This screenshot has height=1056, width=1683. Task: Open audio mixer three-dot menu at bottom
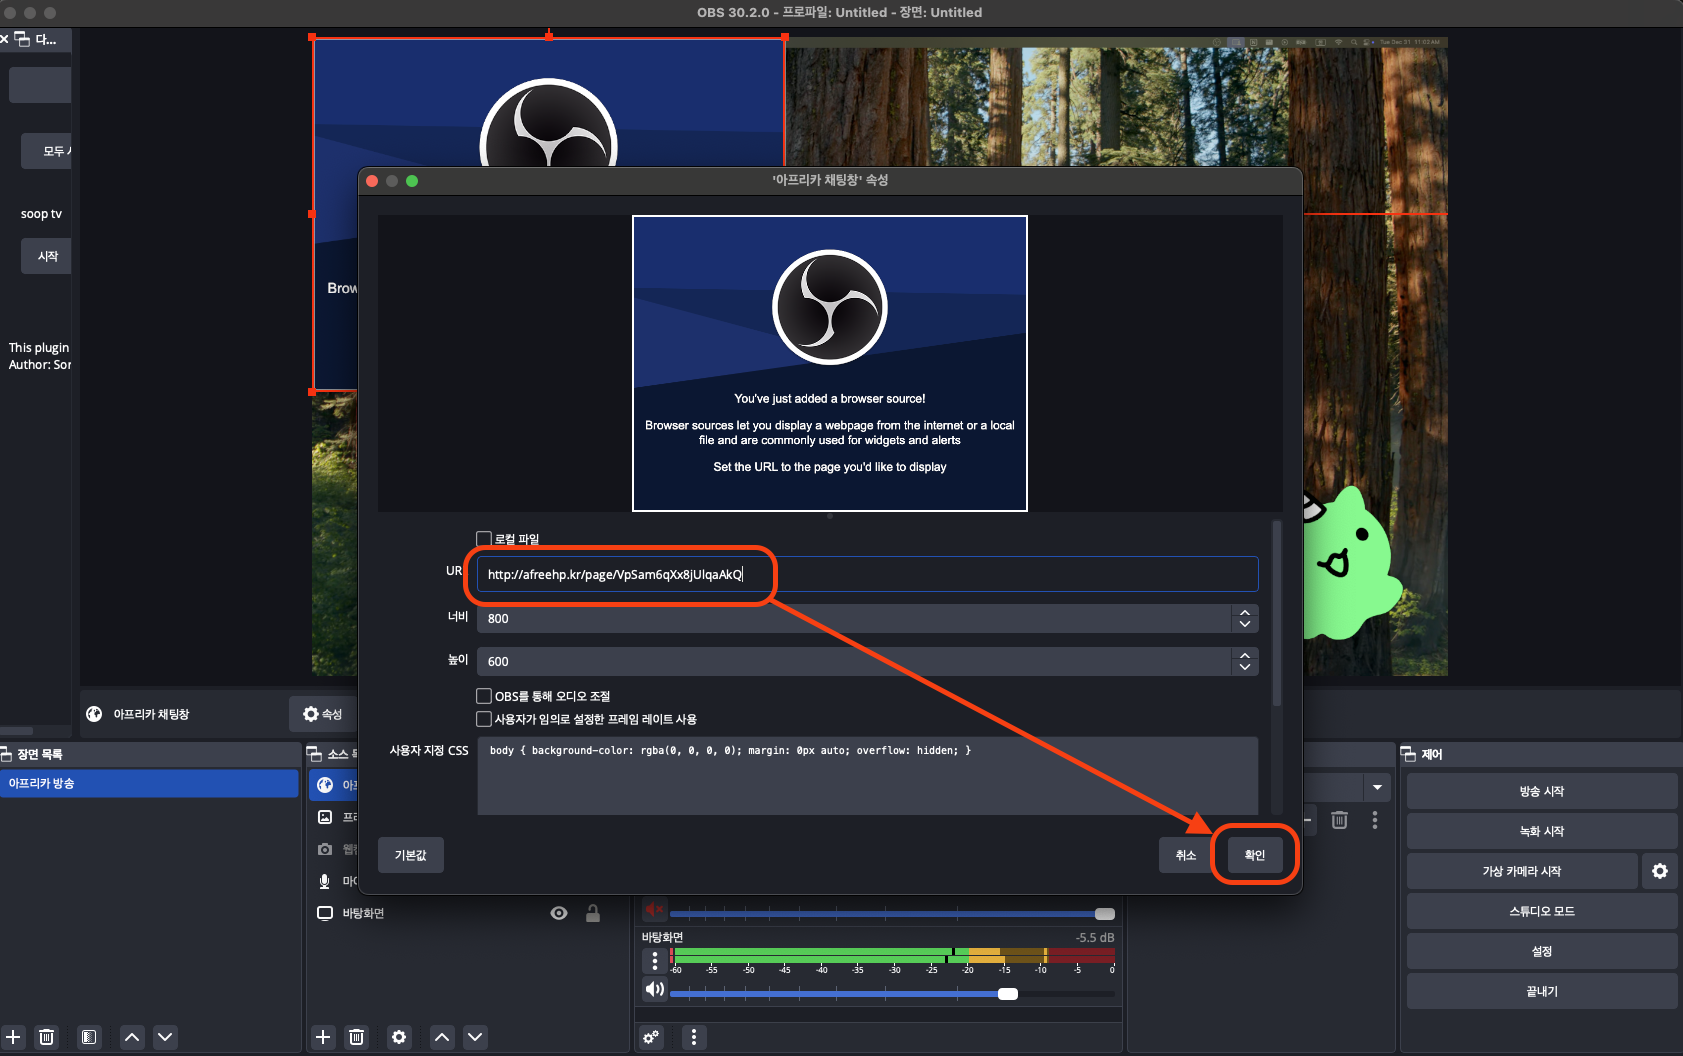click(x=694, y=1037)
